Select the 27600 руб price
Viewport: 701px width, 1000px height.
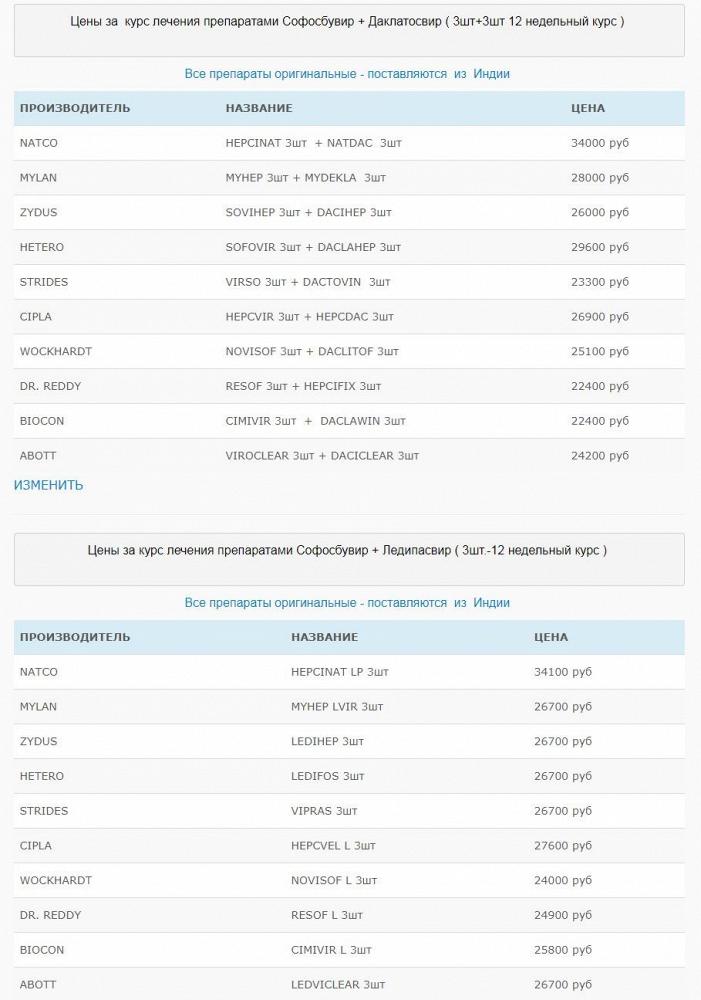[x=563, y=846]
